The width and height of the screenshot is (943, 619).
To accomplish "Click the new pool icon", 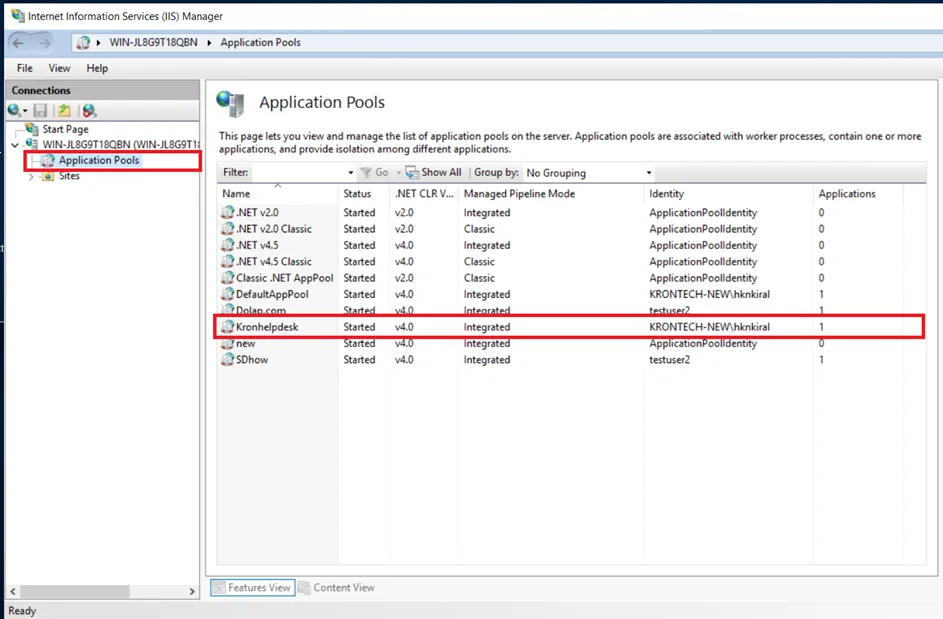I will click(x=227, y=343).
